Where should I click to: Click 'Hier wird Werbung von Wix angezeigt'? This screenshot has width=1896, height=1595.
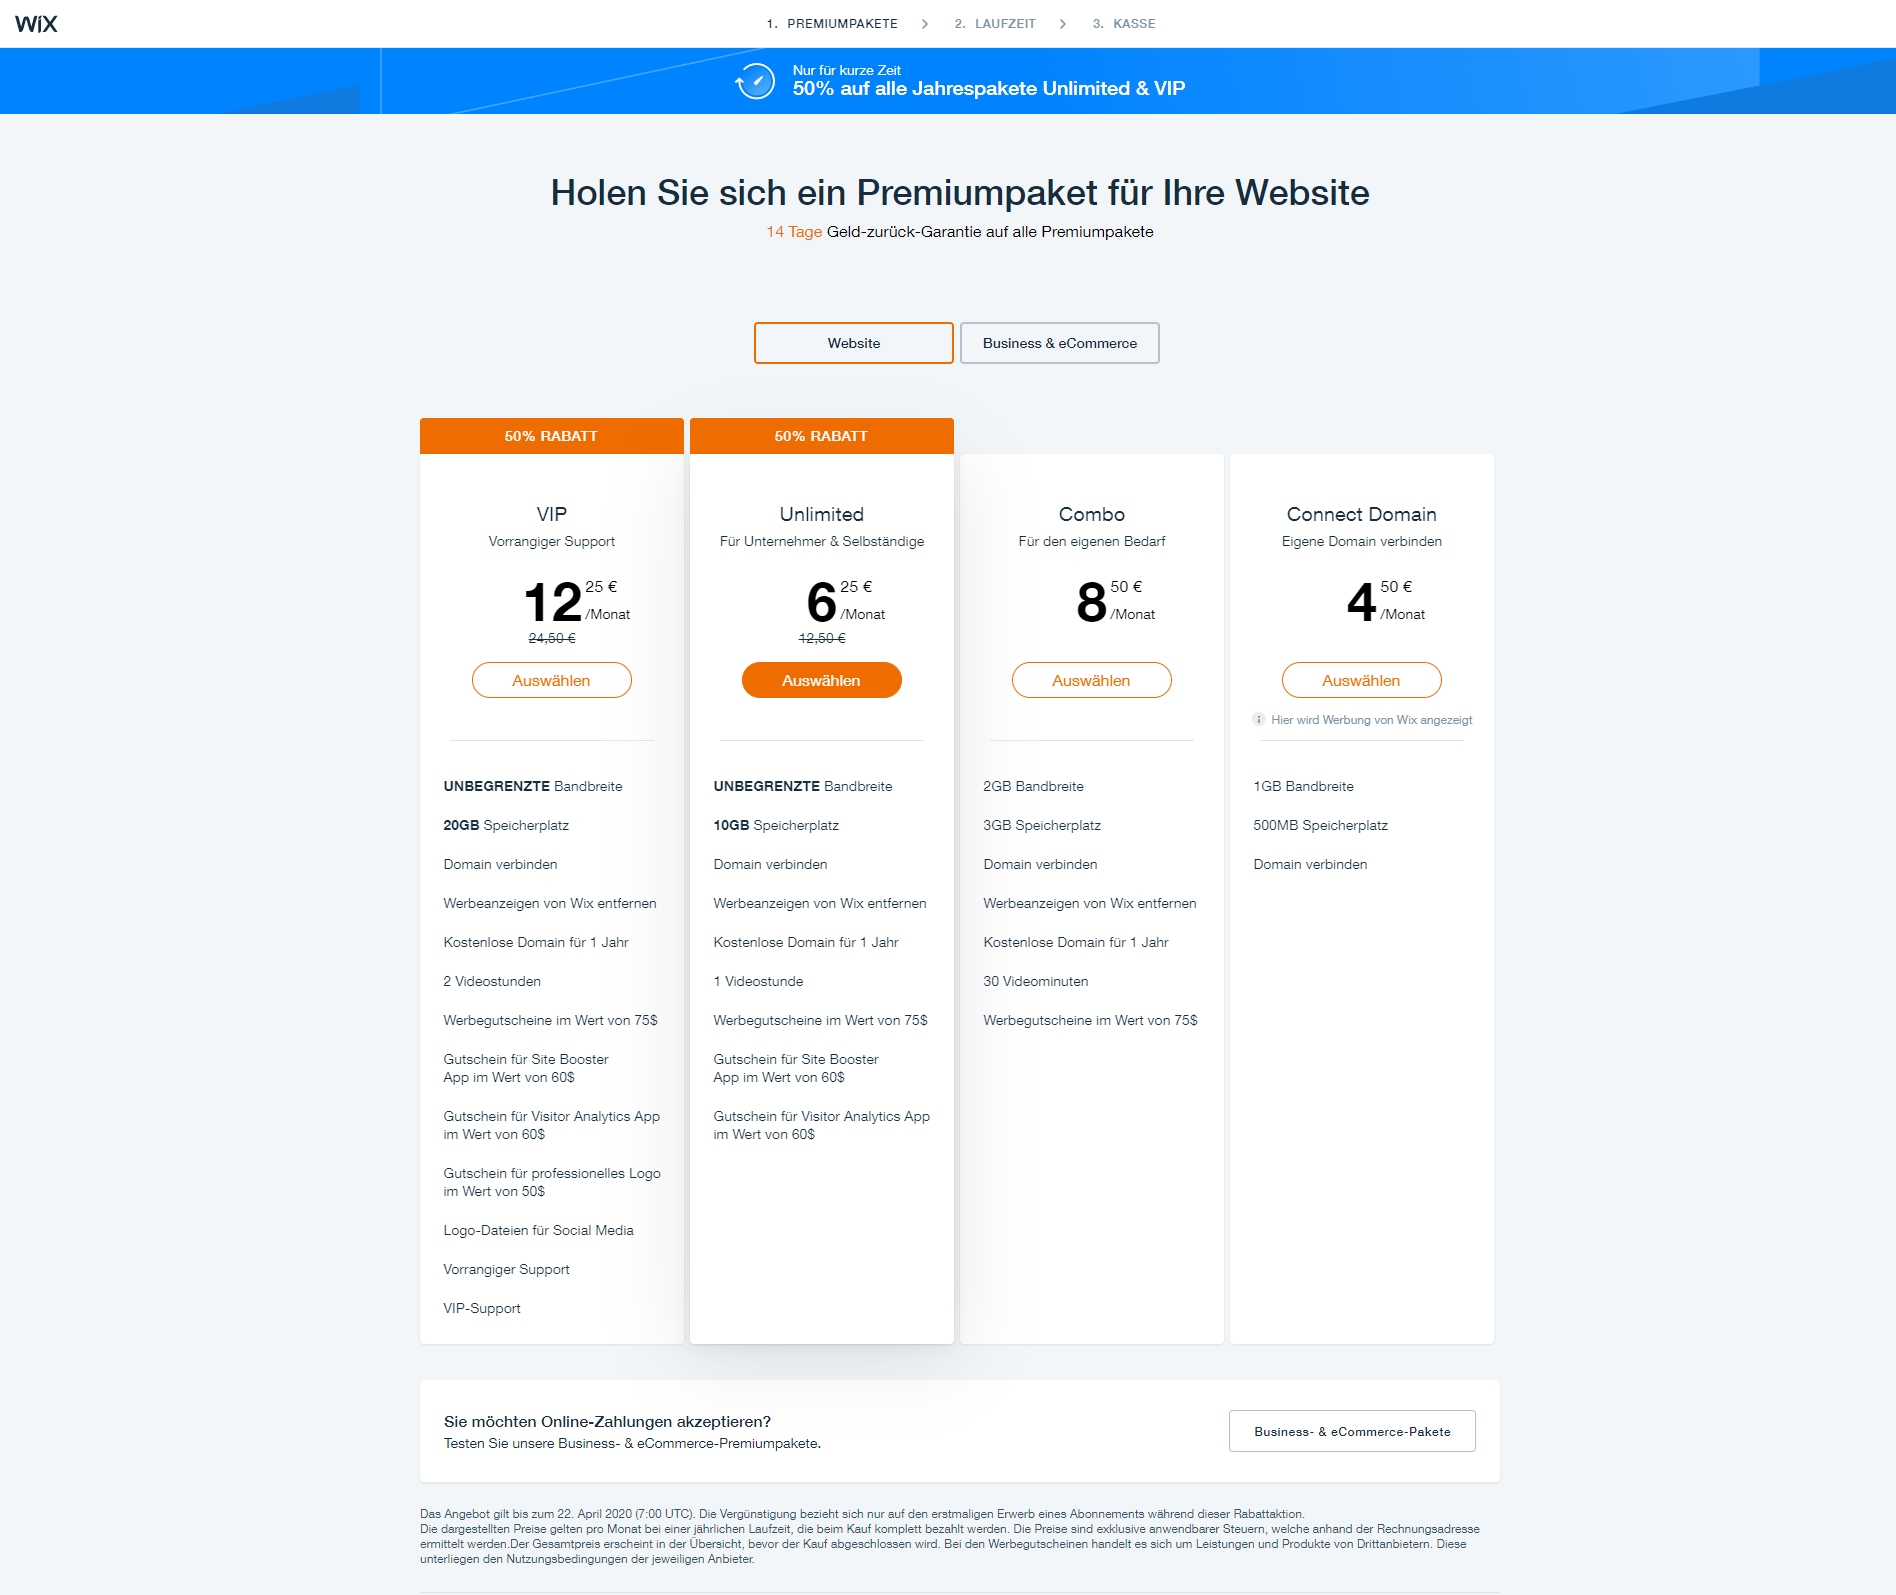pos(1371,720)
